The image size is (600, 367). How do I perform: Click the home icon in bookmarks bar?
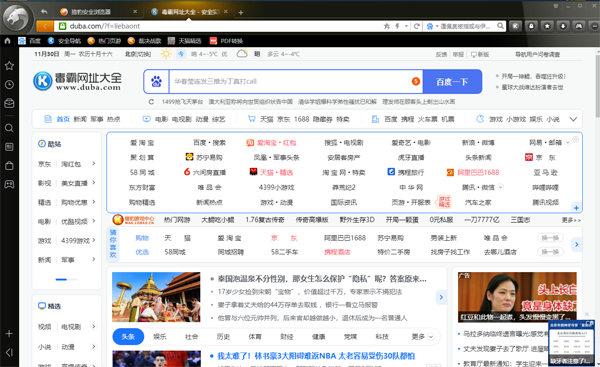click(7, 41)
